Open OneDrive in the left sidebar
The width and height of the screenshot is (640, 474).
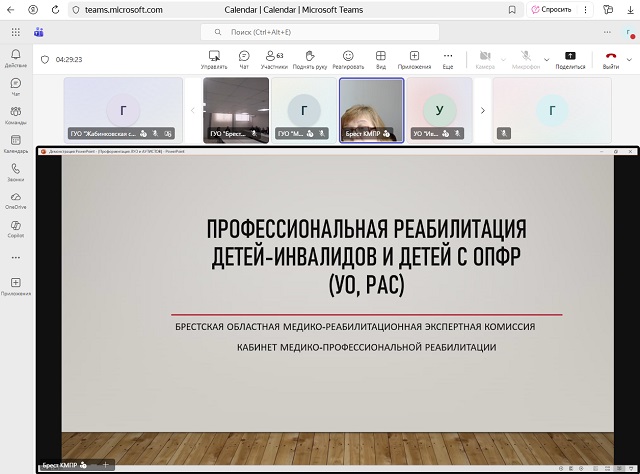click(16, 201)
